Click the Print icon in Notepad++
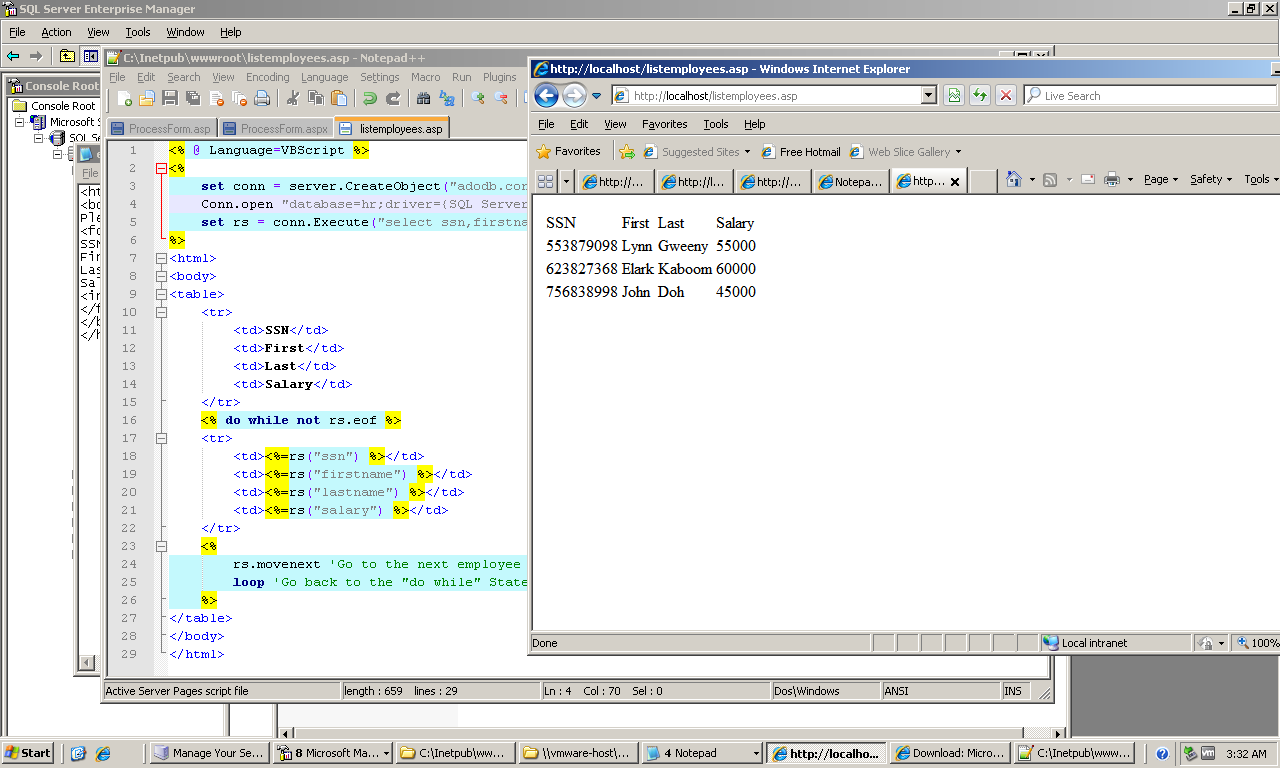 (262, 98)
